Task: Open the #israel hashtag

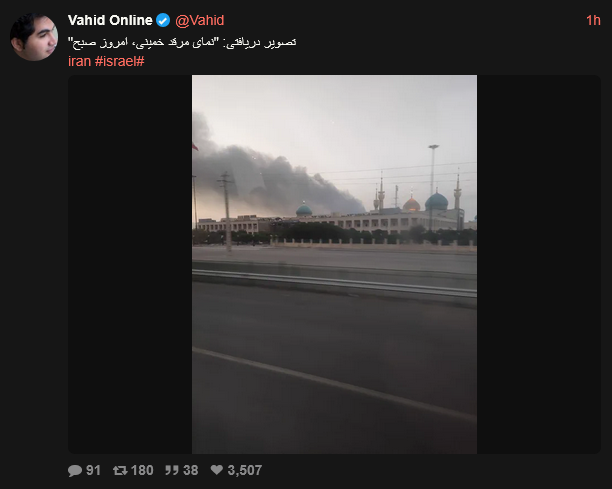Action: click(x=120, y=61)
